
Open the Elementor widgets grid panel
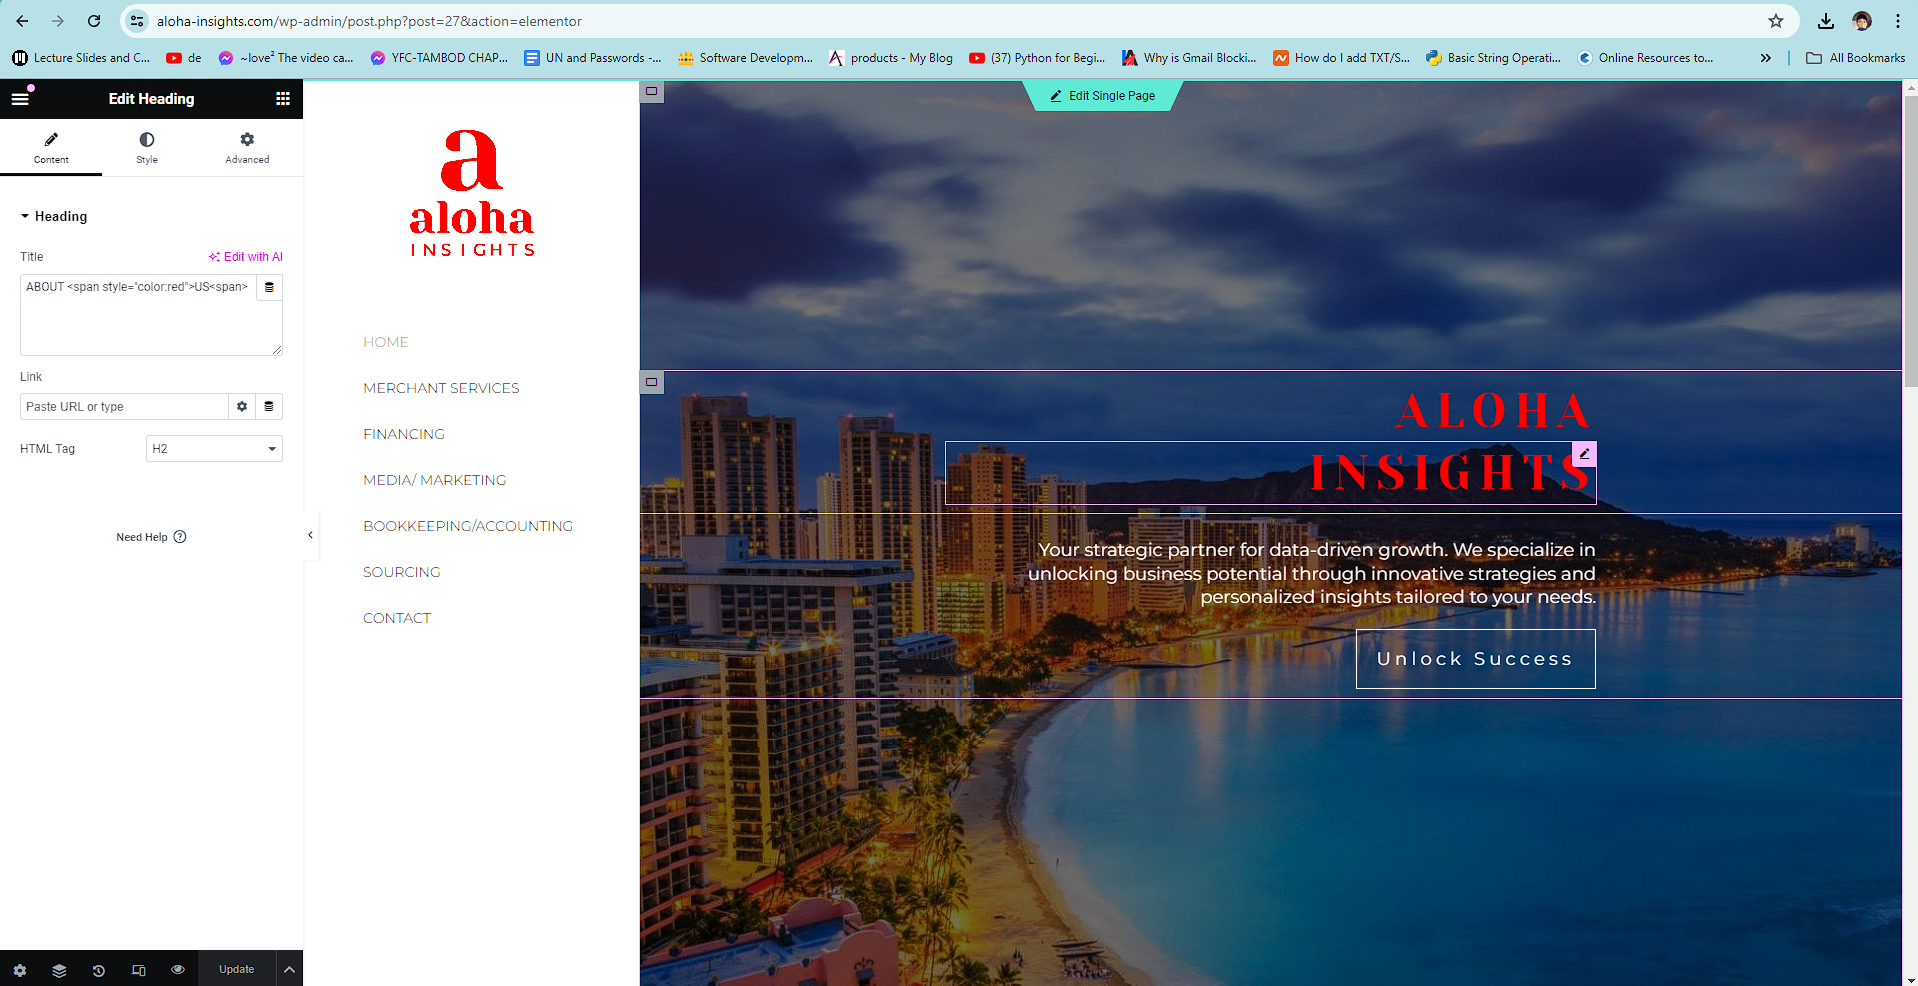click(x=283, y=98)
